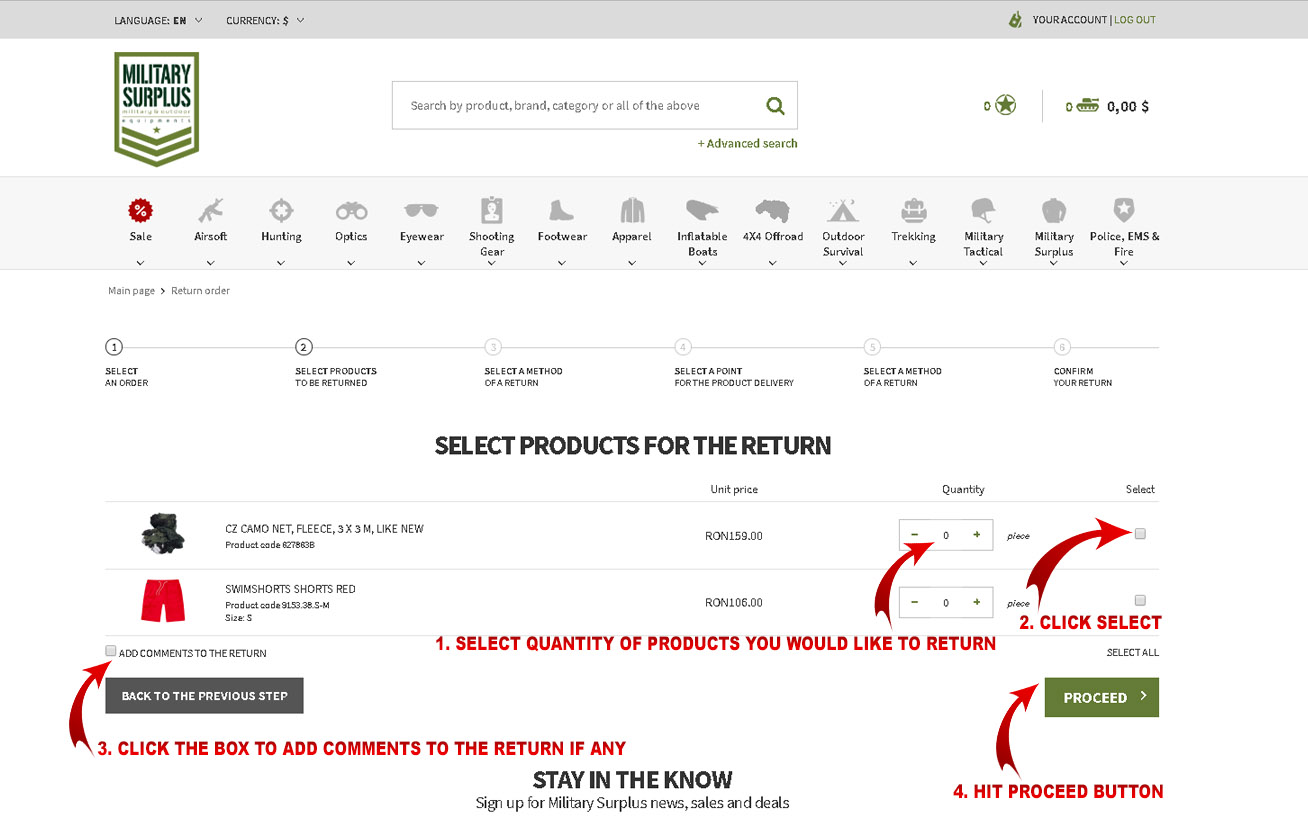This screenshot has width=1308, height=816.
Task: Click into the product search field
Action: [575, 106]
